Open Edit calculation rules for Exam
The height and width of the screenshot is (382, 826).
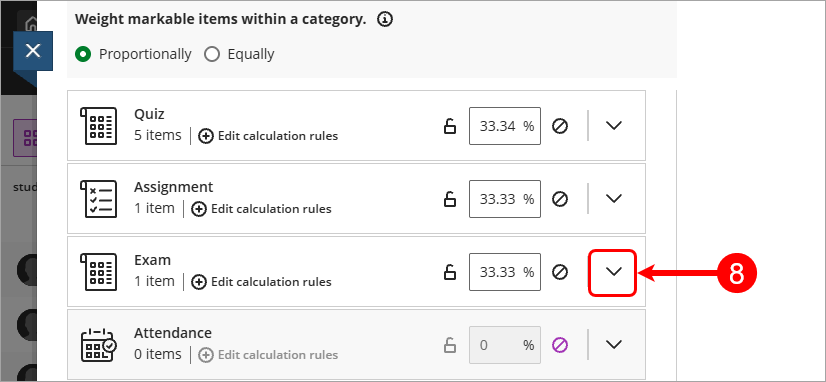[261, 282]
